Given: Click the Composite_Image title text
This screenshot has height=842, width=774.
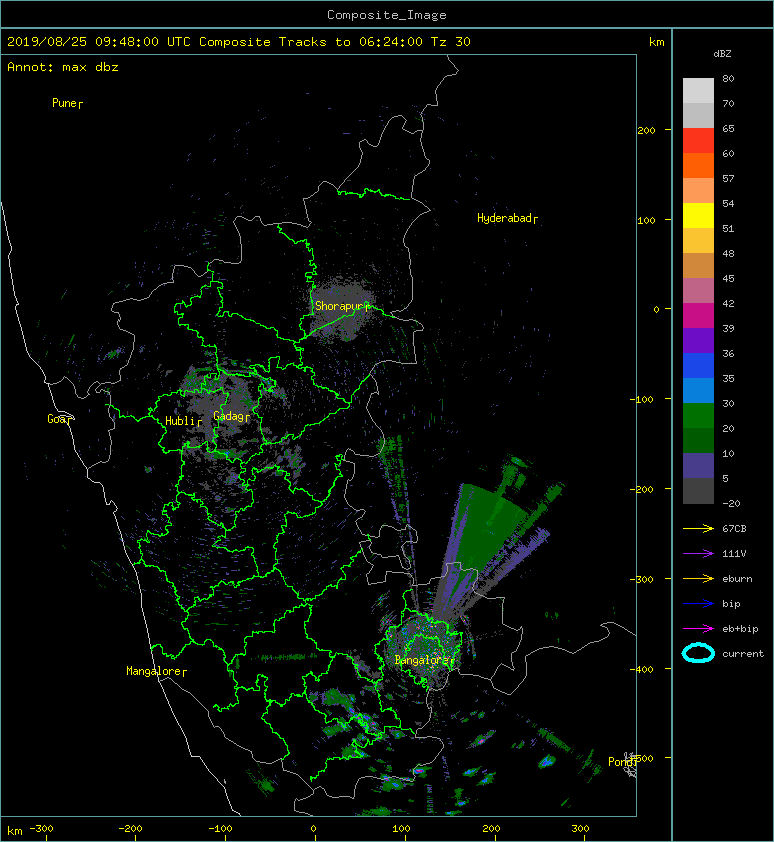Looking at the screenshot, I should [x=387, y=15].
